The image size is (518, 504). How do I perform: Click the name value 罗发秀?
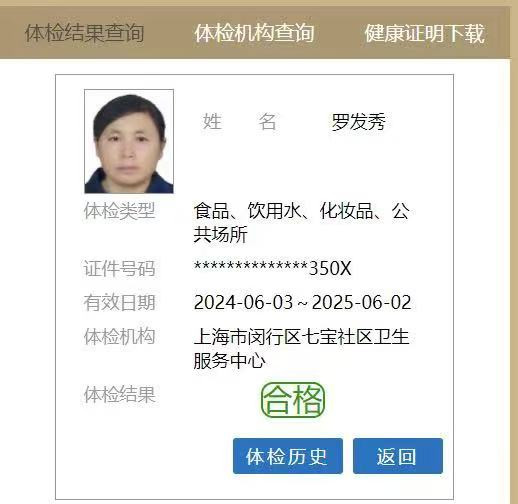point(359,122)
